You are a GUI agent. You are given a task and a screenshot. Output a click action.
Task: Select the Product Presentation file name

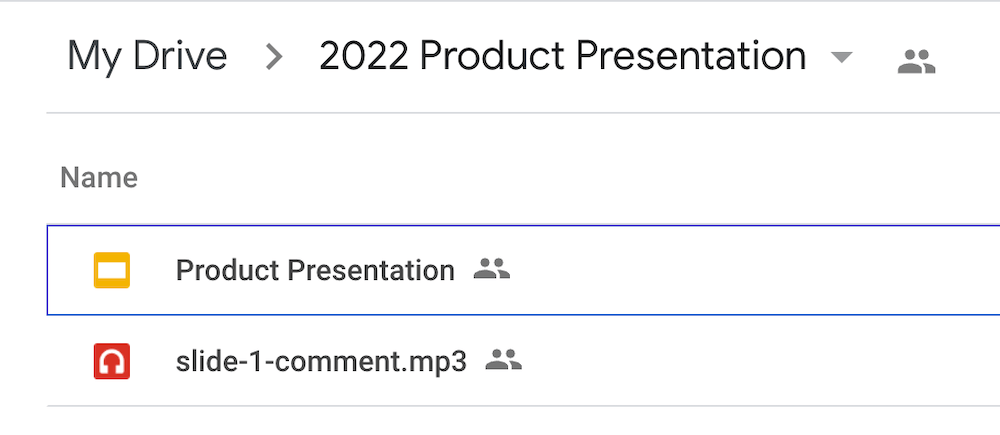click(315, 270)
